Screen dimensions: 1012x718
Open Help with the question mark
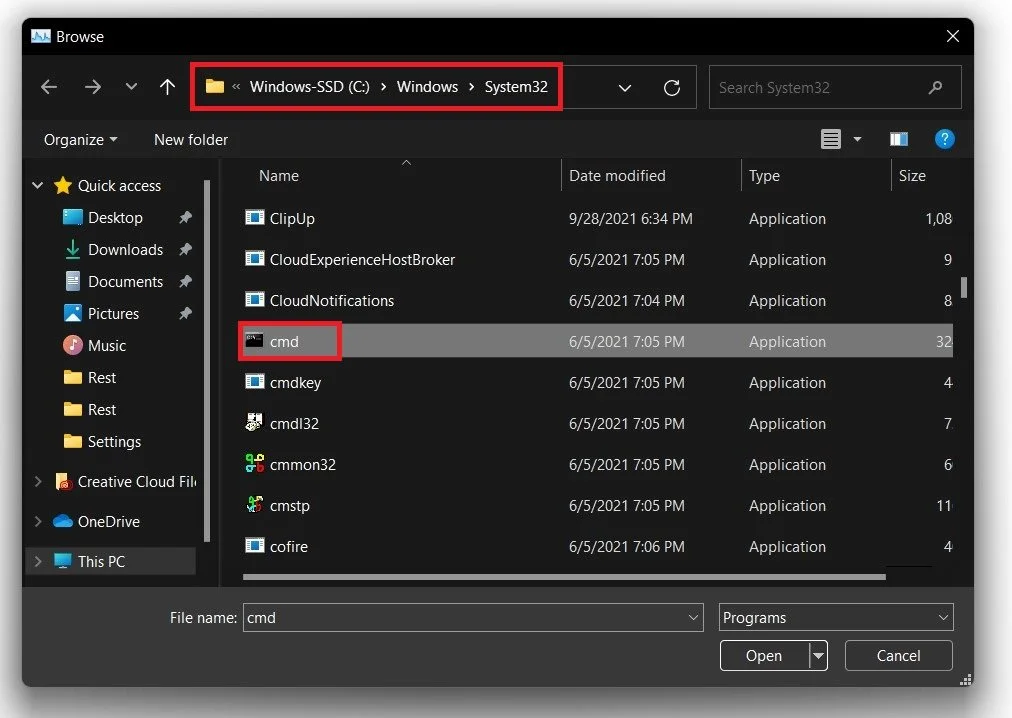[944, 139]
